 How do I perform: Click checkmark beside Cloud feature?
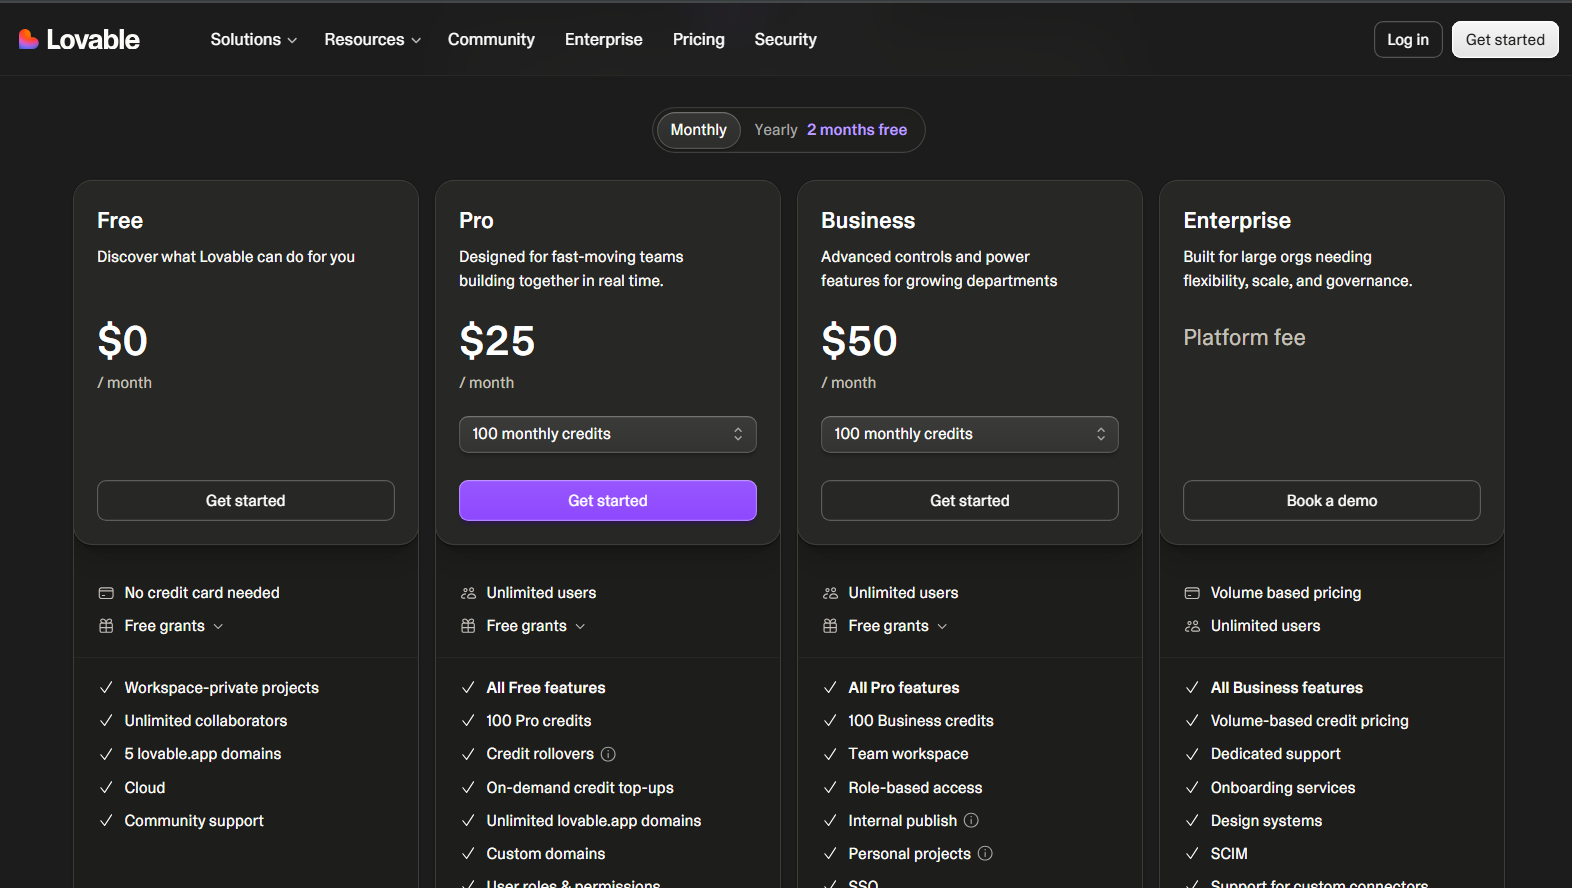pyautogui.click(x=106, y=787)
